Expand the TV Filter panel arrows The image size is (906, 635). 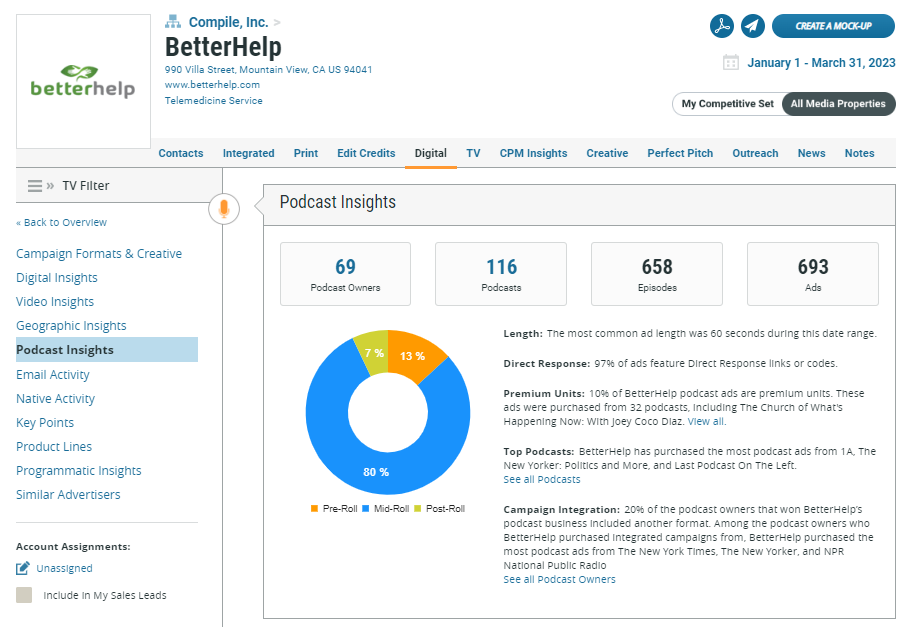tap(50, 185)
